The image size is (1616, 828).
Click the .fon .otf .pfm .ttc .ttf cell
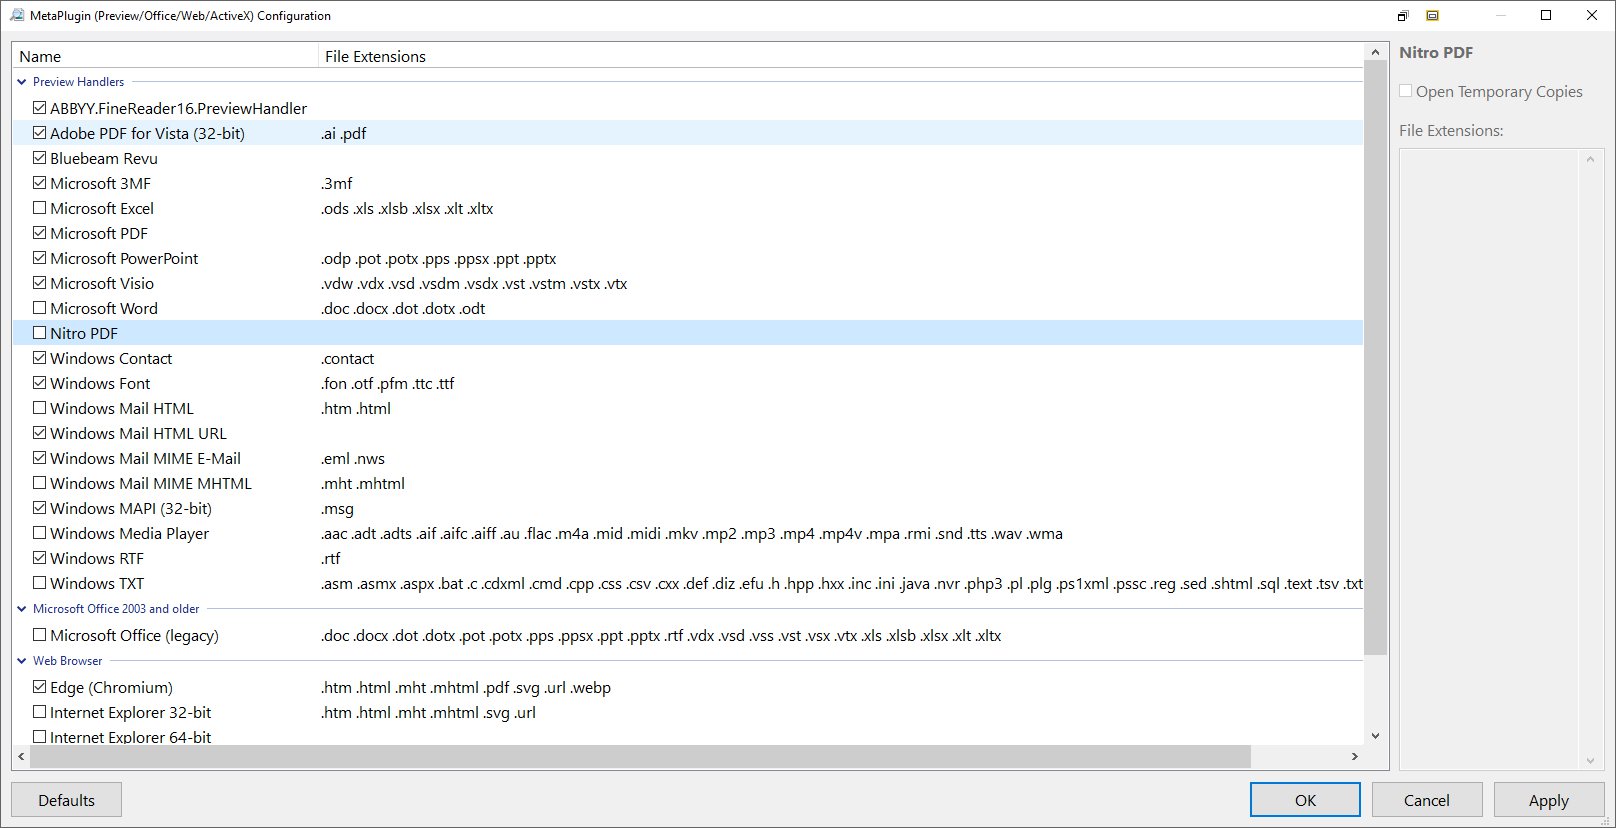click(388, 383)
